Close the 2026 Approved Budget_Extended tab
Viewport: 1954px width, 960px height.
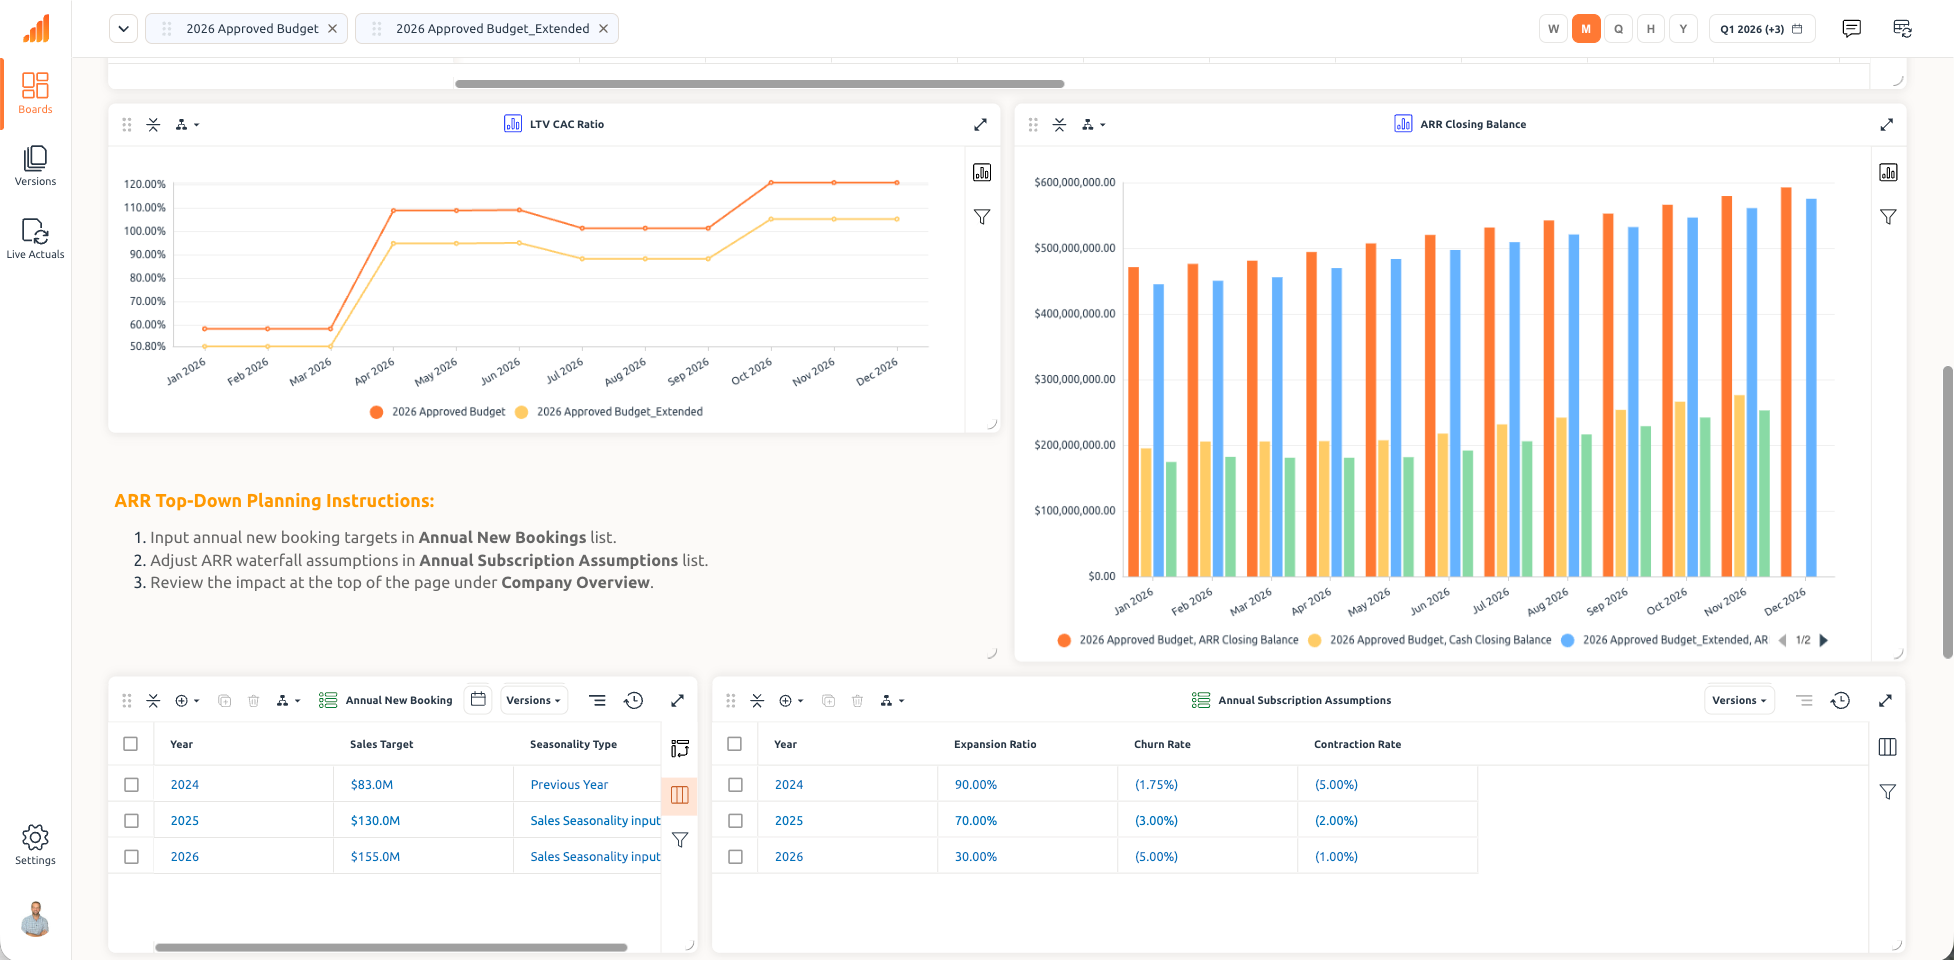pos(603,28)
